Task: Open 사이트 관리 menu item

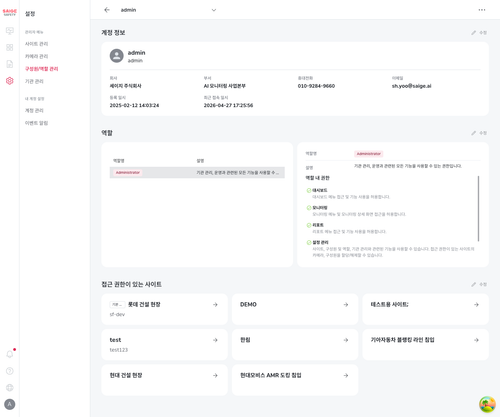Action: 37,44
